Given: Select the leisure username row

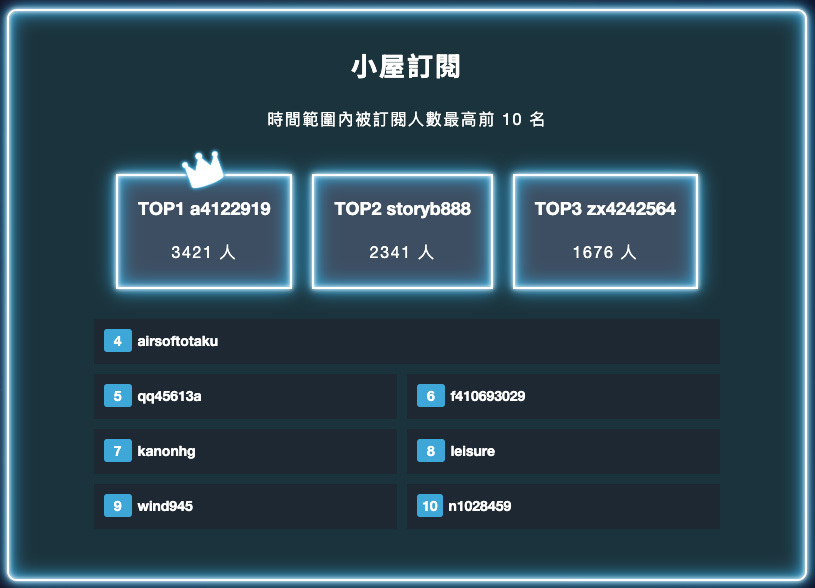Looking at the screenshot, I should click(473, 451).
